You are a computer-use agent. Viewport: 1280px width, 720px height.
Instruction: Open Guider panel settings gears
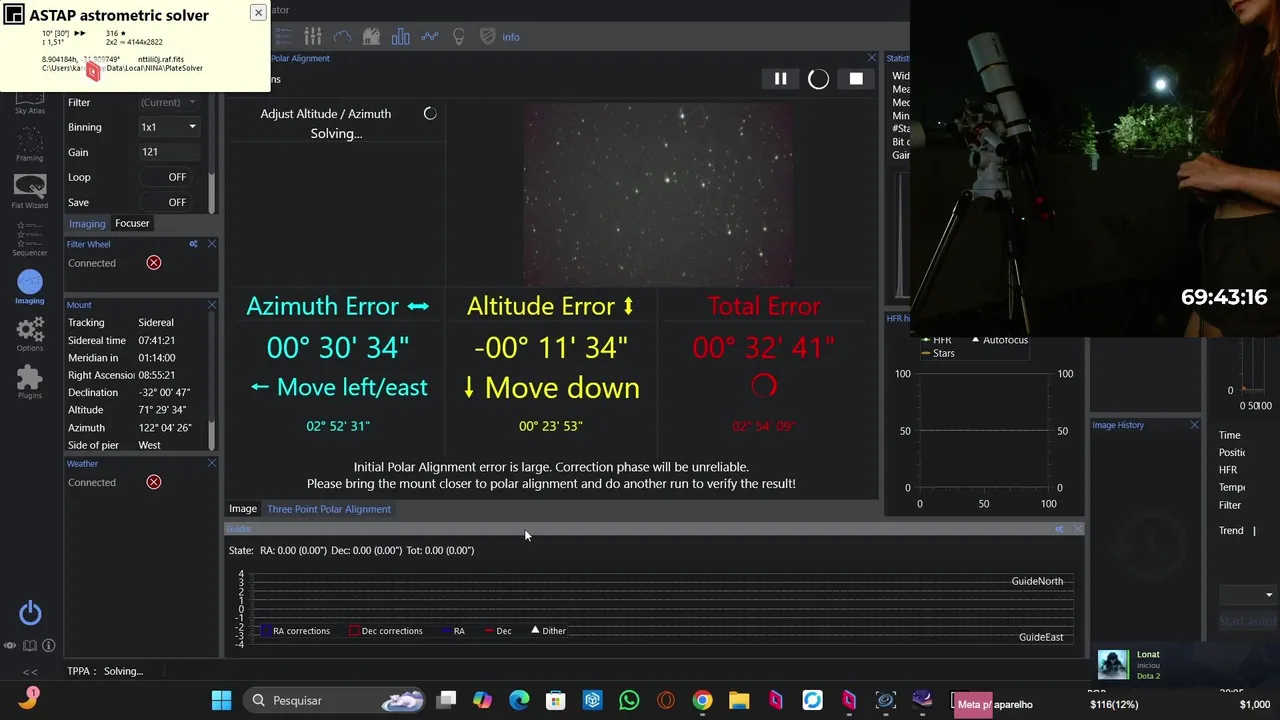click(x=1060, y=529)
